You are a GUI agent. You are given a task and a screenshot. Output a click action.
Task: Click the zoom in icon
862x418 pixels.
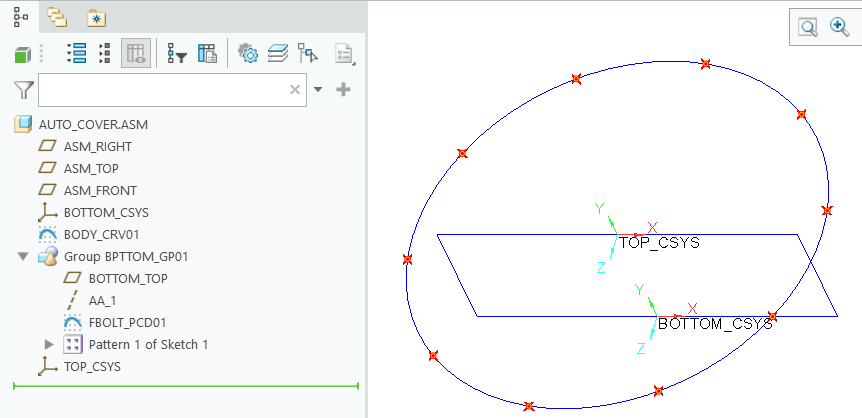[839, 26]
